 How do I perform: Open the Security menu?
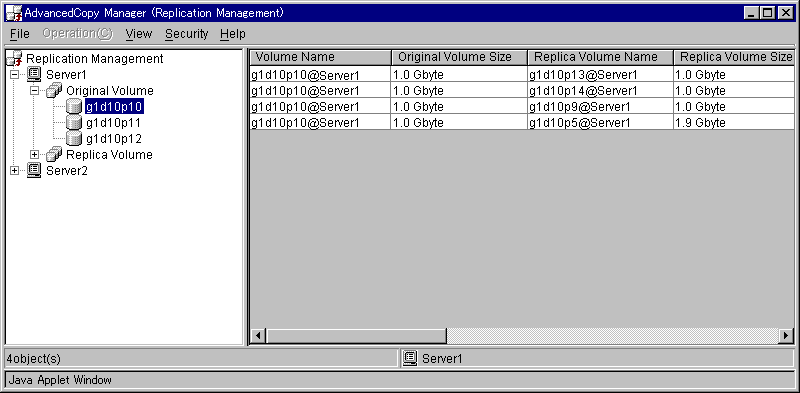[187, 34]
